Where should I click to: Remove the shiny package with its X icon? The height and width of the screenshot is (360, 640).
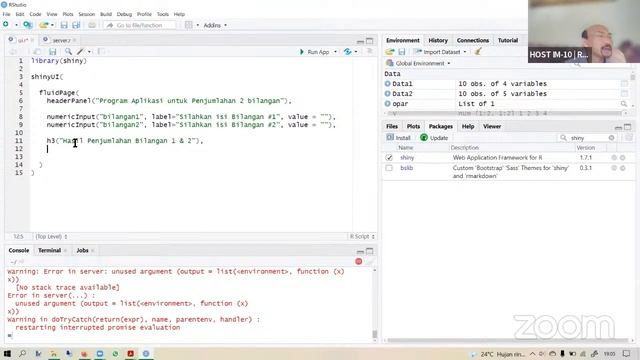coord(622,158)
